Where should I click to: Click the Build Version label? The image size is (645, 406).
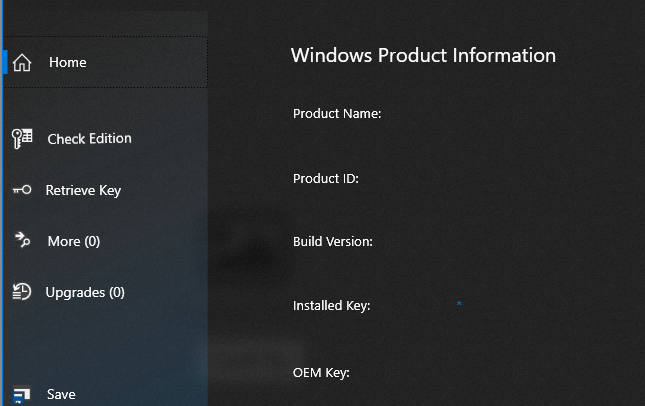point(333,242)
